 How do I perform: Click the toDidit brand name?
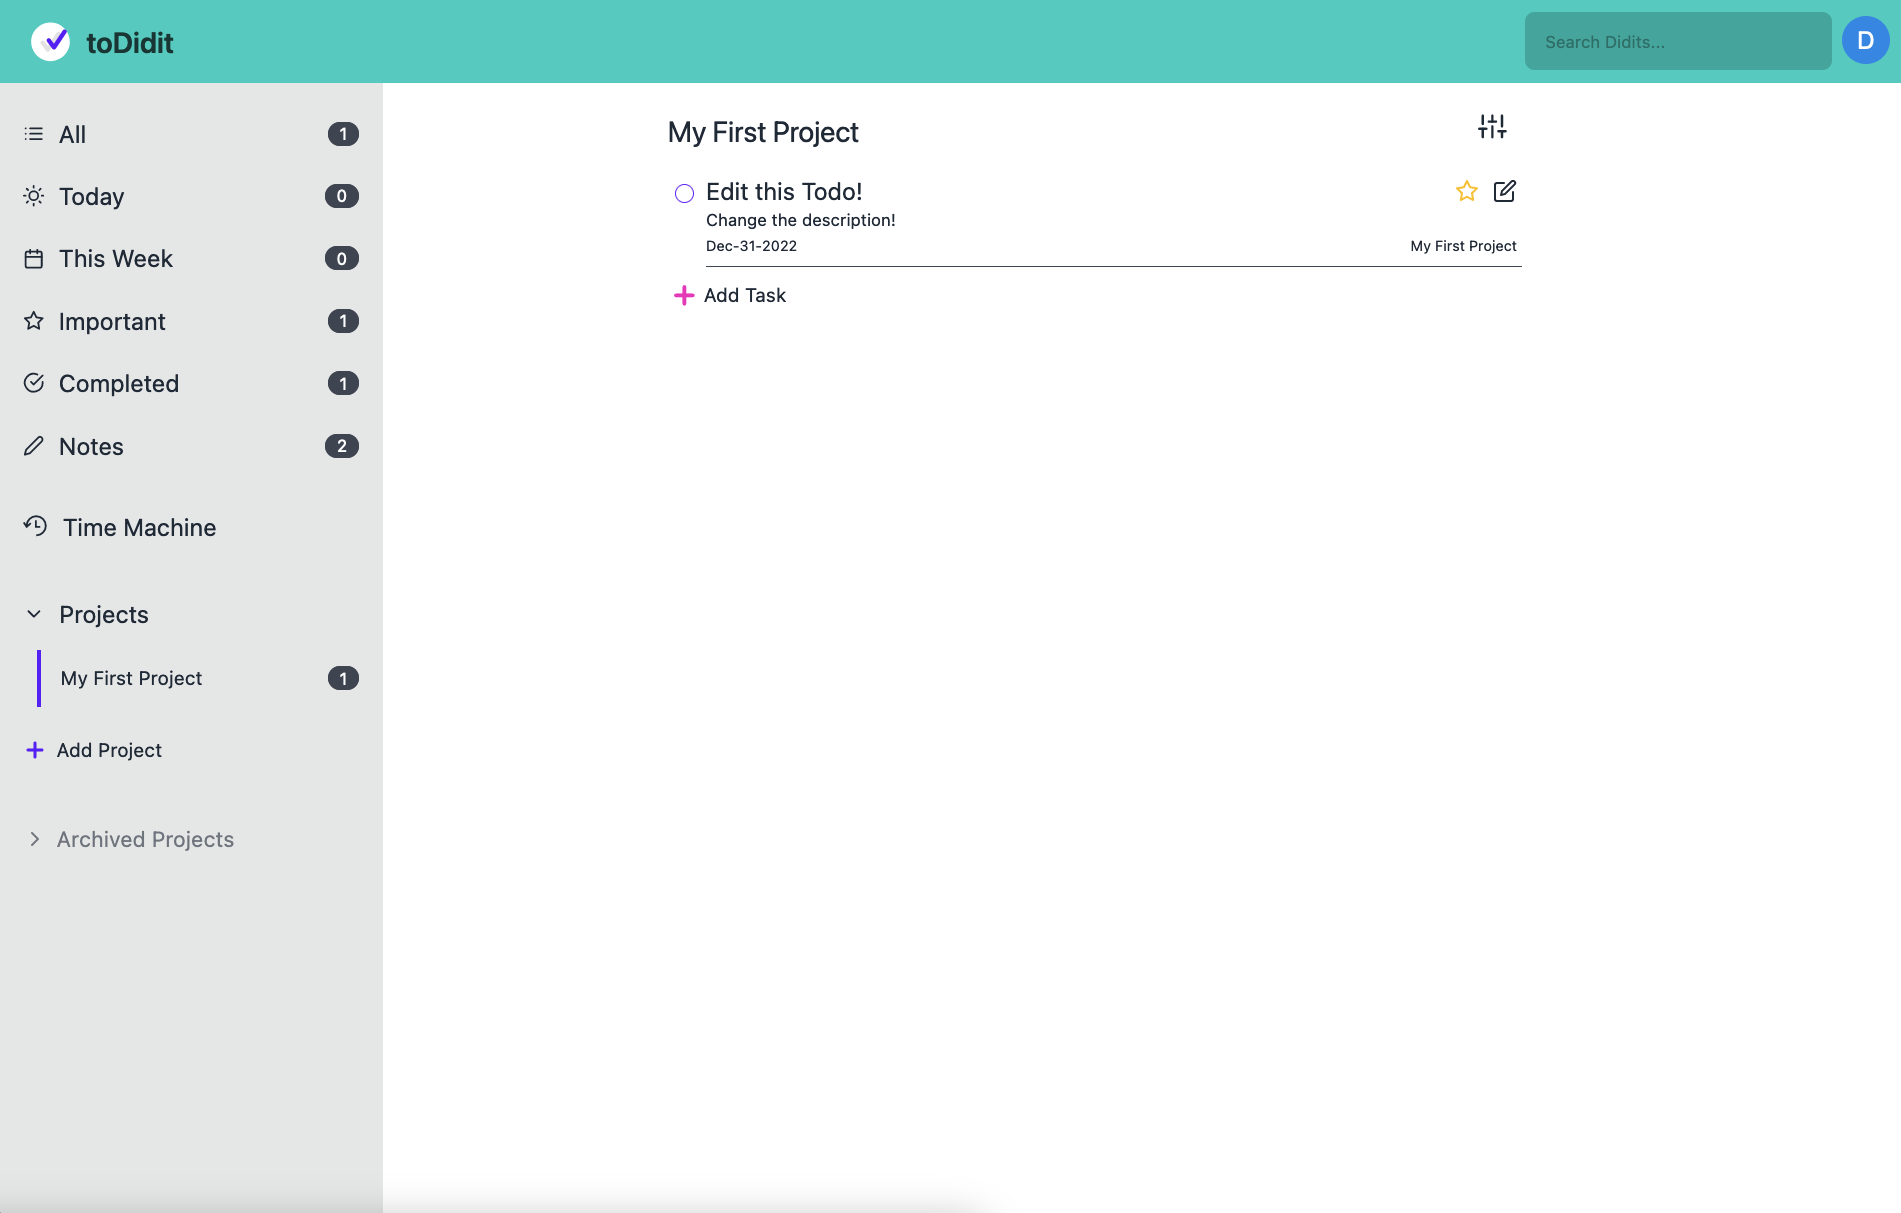(130, 43)
